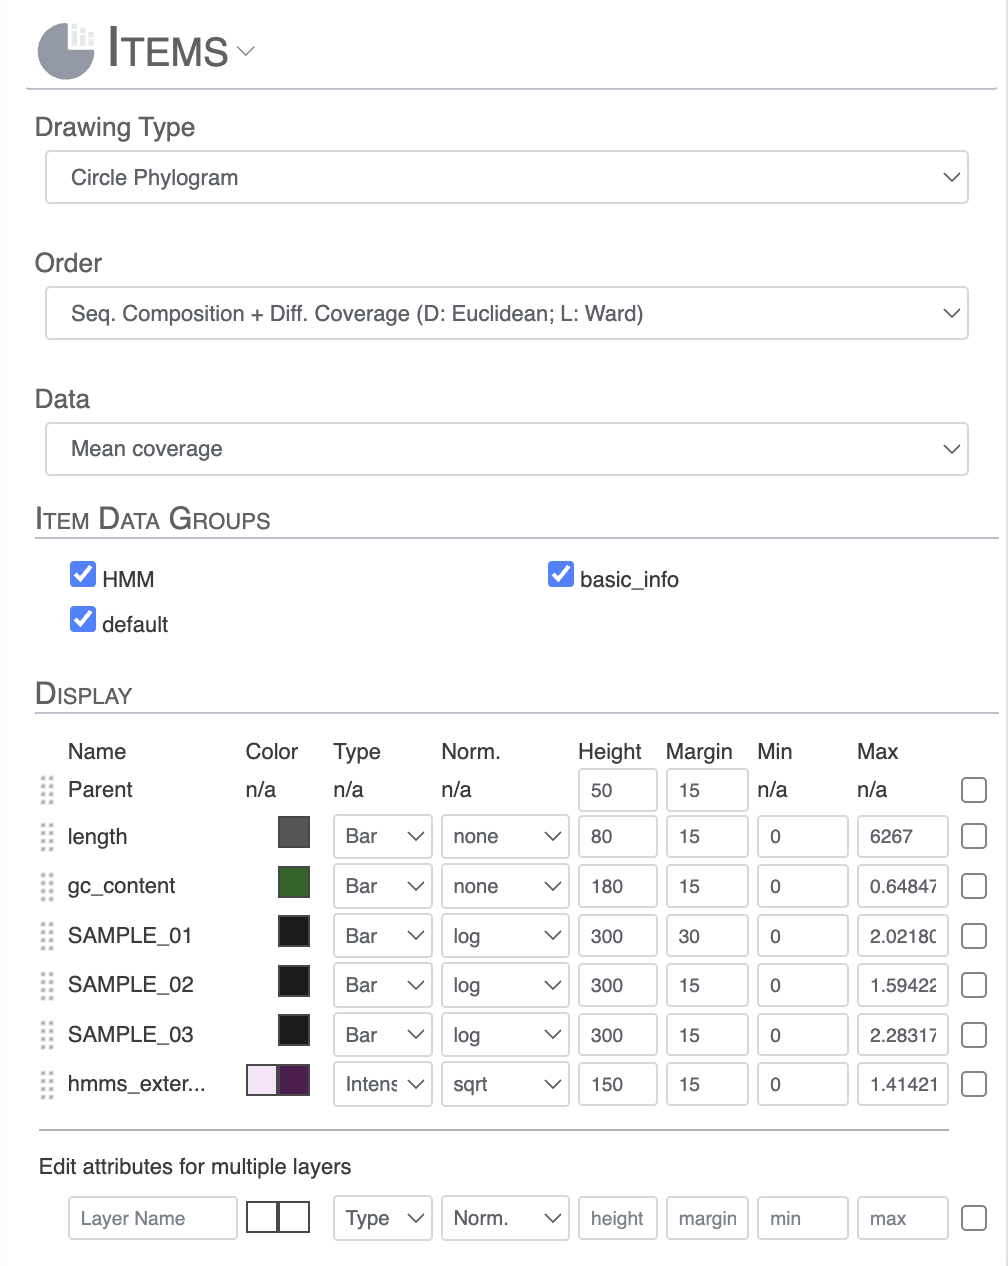This screenshot has height=1266, width=1008.
Task: Uncheck the HMM data group checkbox
Action: point(83,574)
